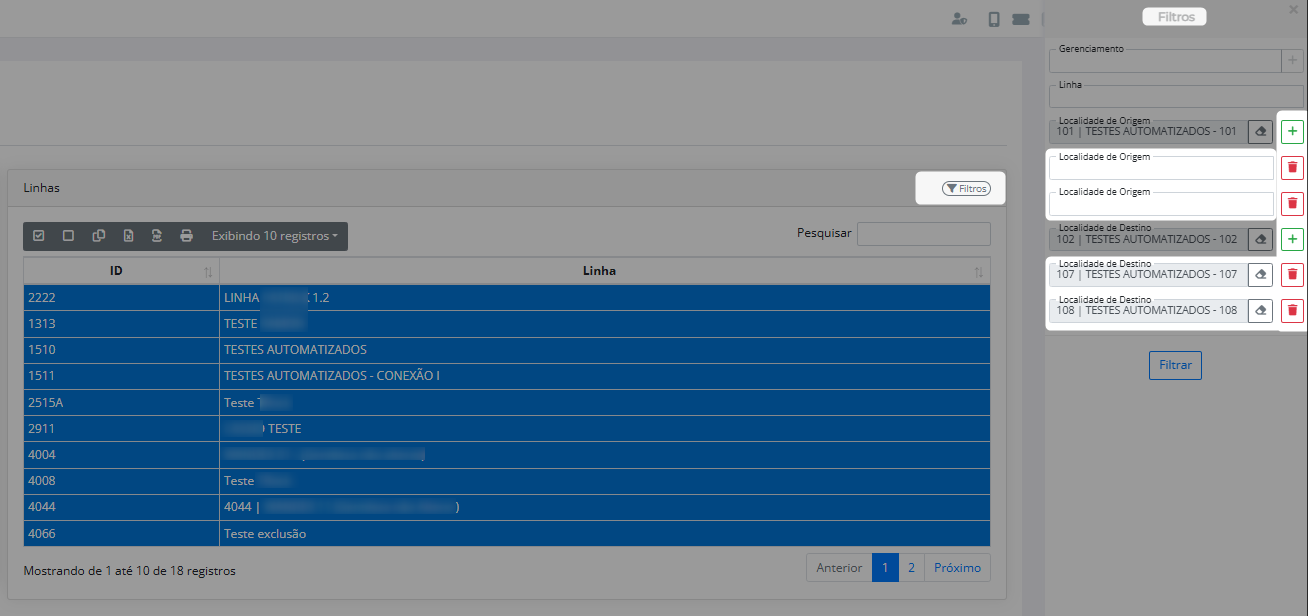Clear the destination 102 field with eraser
Screen dimensions: 1308x616
coord(1260,239)
